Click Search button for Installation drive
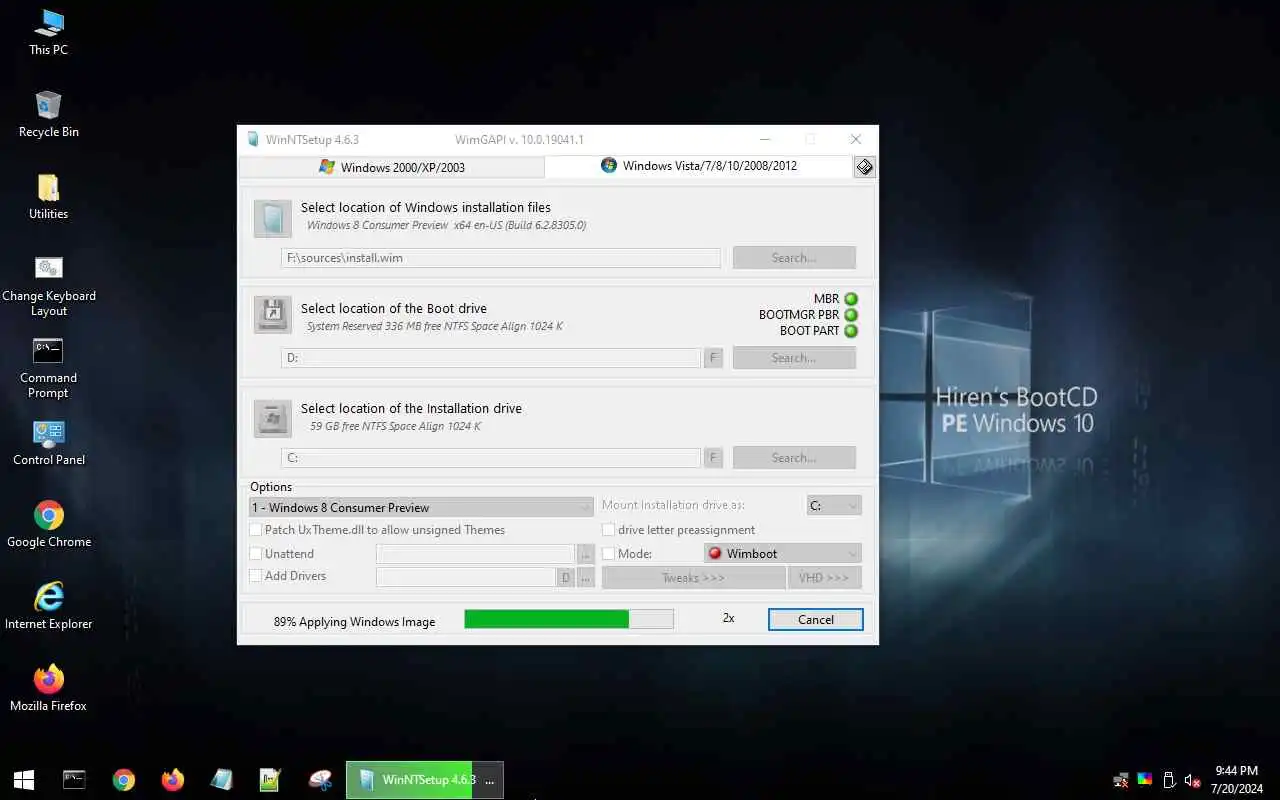The height and width of the screenshot is (800, 1280). (x=794, y=458)
